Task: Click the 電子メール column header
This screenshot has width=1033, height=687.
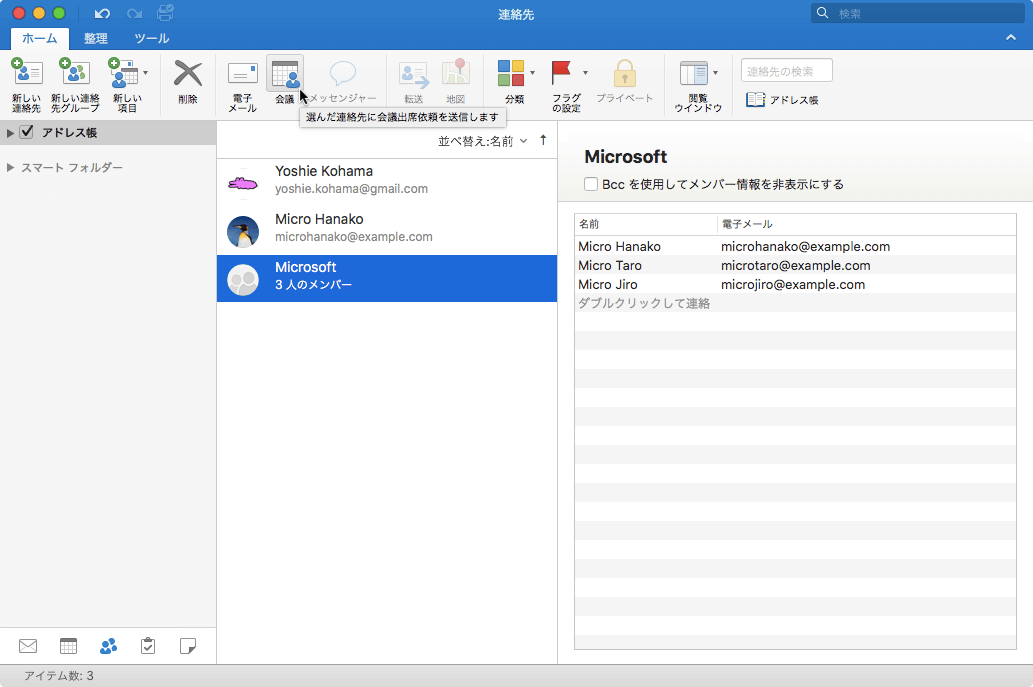Action: click(866, 224)
